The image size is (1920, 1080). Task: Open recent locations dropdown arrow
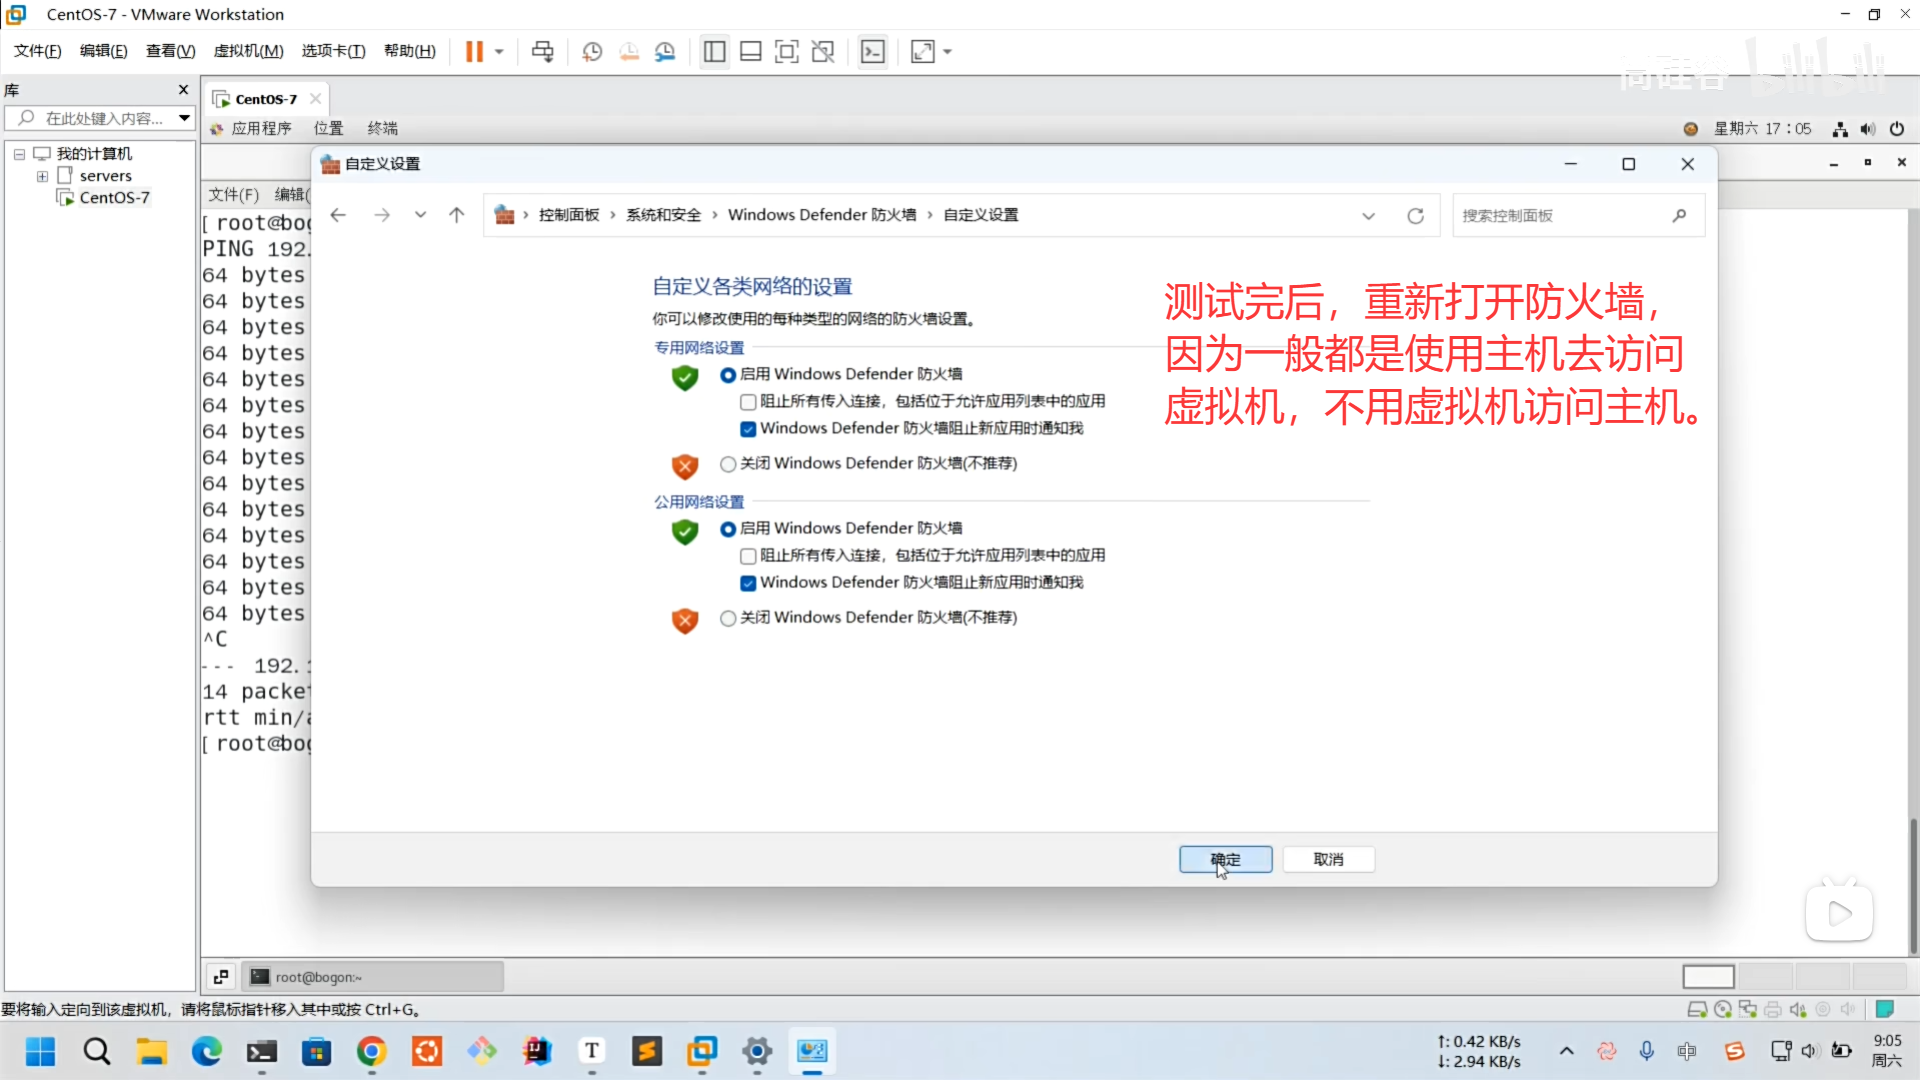pos(420,215)
